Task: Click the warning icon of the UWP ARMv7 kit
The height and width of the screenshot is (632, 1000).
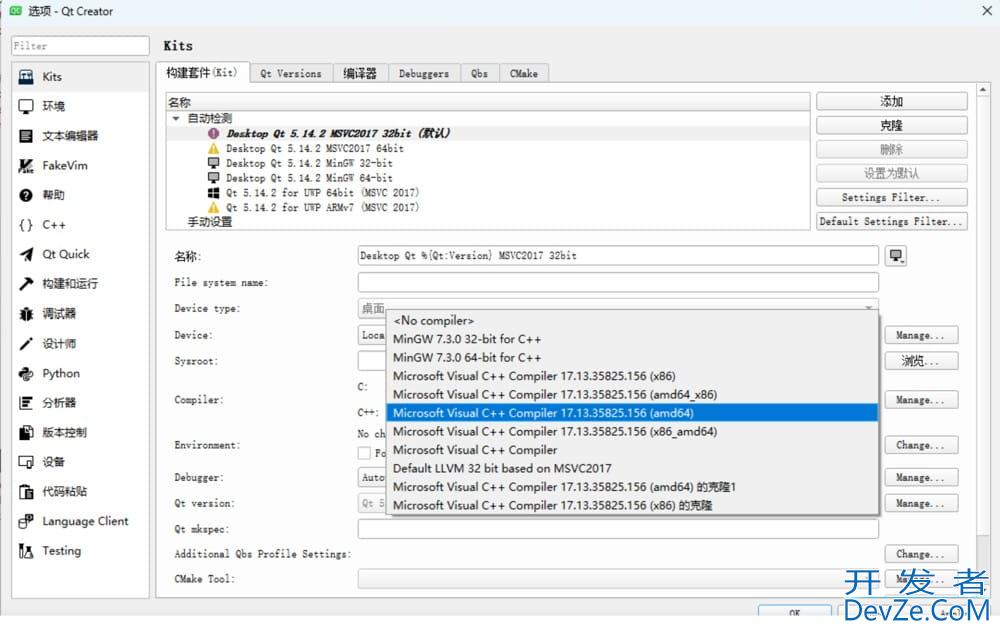Action: pos(214,207)
